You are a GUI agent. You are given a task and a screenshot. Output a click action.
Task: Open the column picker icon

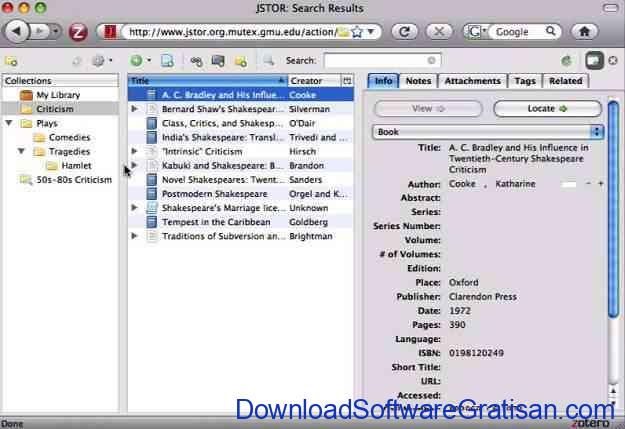point(347,81)
